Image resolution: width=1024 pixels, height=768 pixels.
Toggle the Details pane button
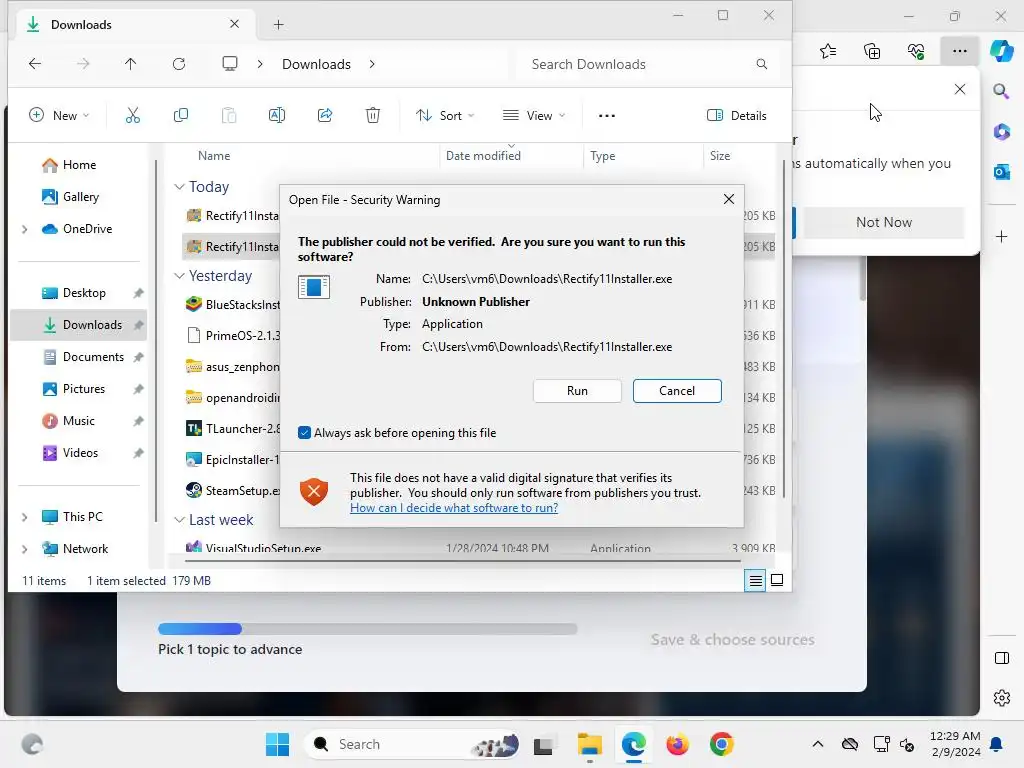pos(737,116)
